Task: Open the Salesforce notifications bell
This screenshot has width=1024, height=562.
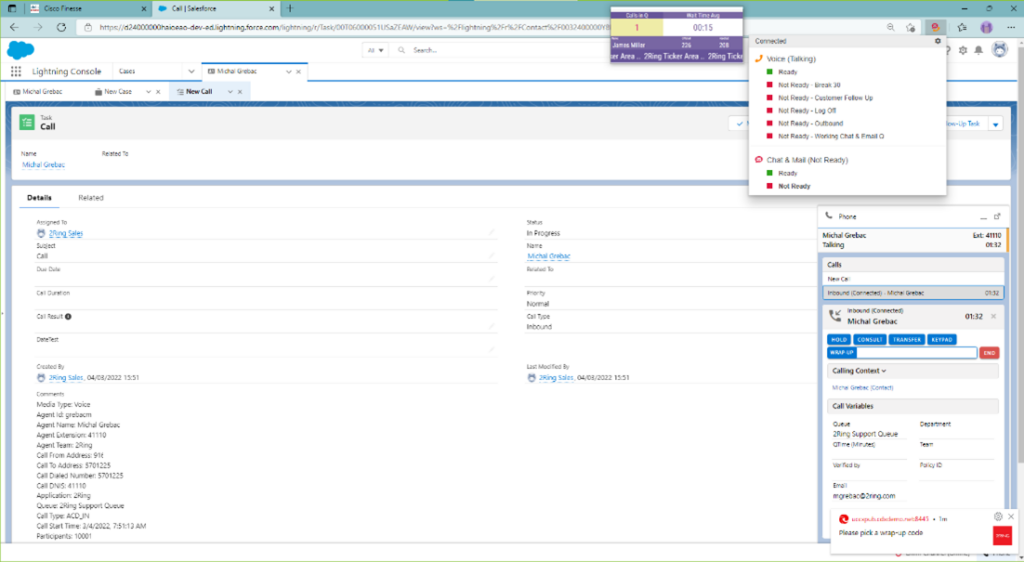Action: pyautogui.click(x=978, y=50)
